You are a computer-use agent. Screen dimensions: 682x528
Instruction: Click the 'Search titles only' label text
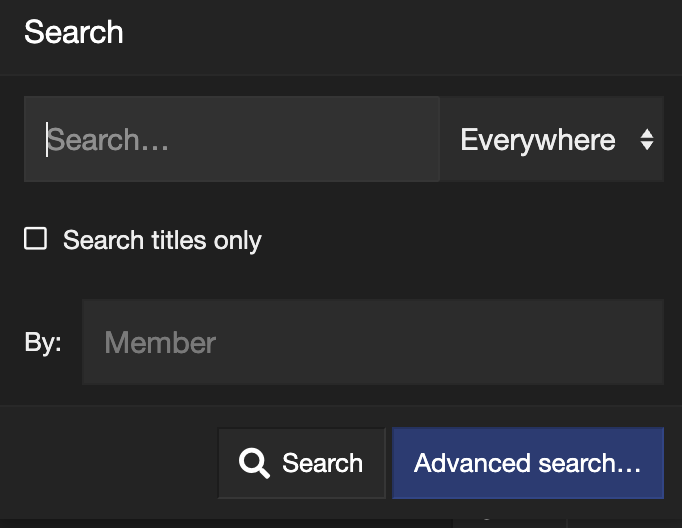point(162,240)
